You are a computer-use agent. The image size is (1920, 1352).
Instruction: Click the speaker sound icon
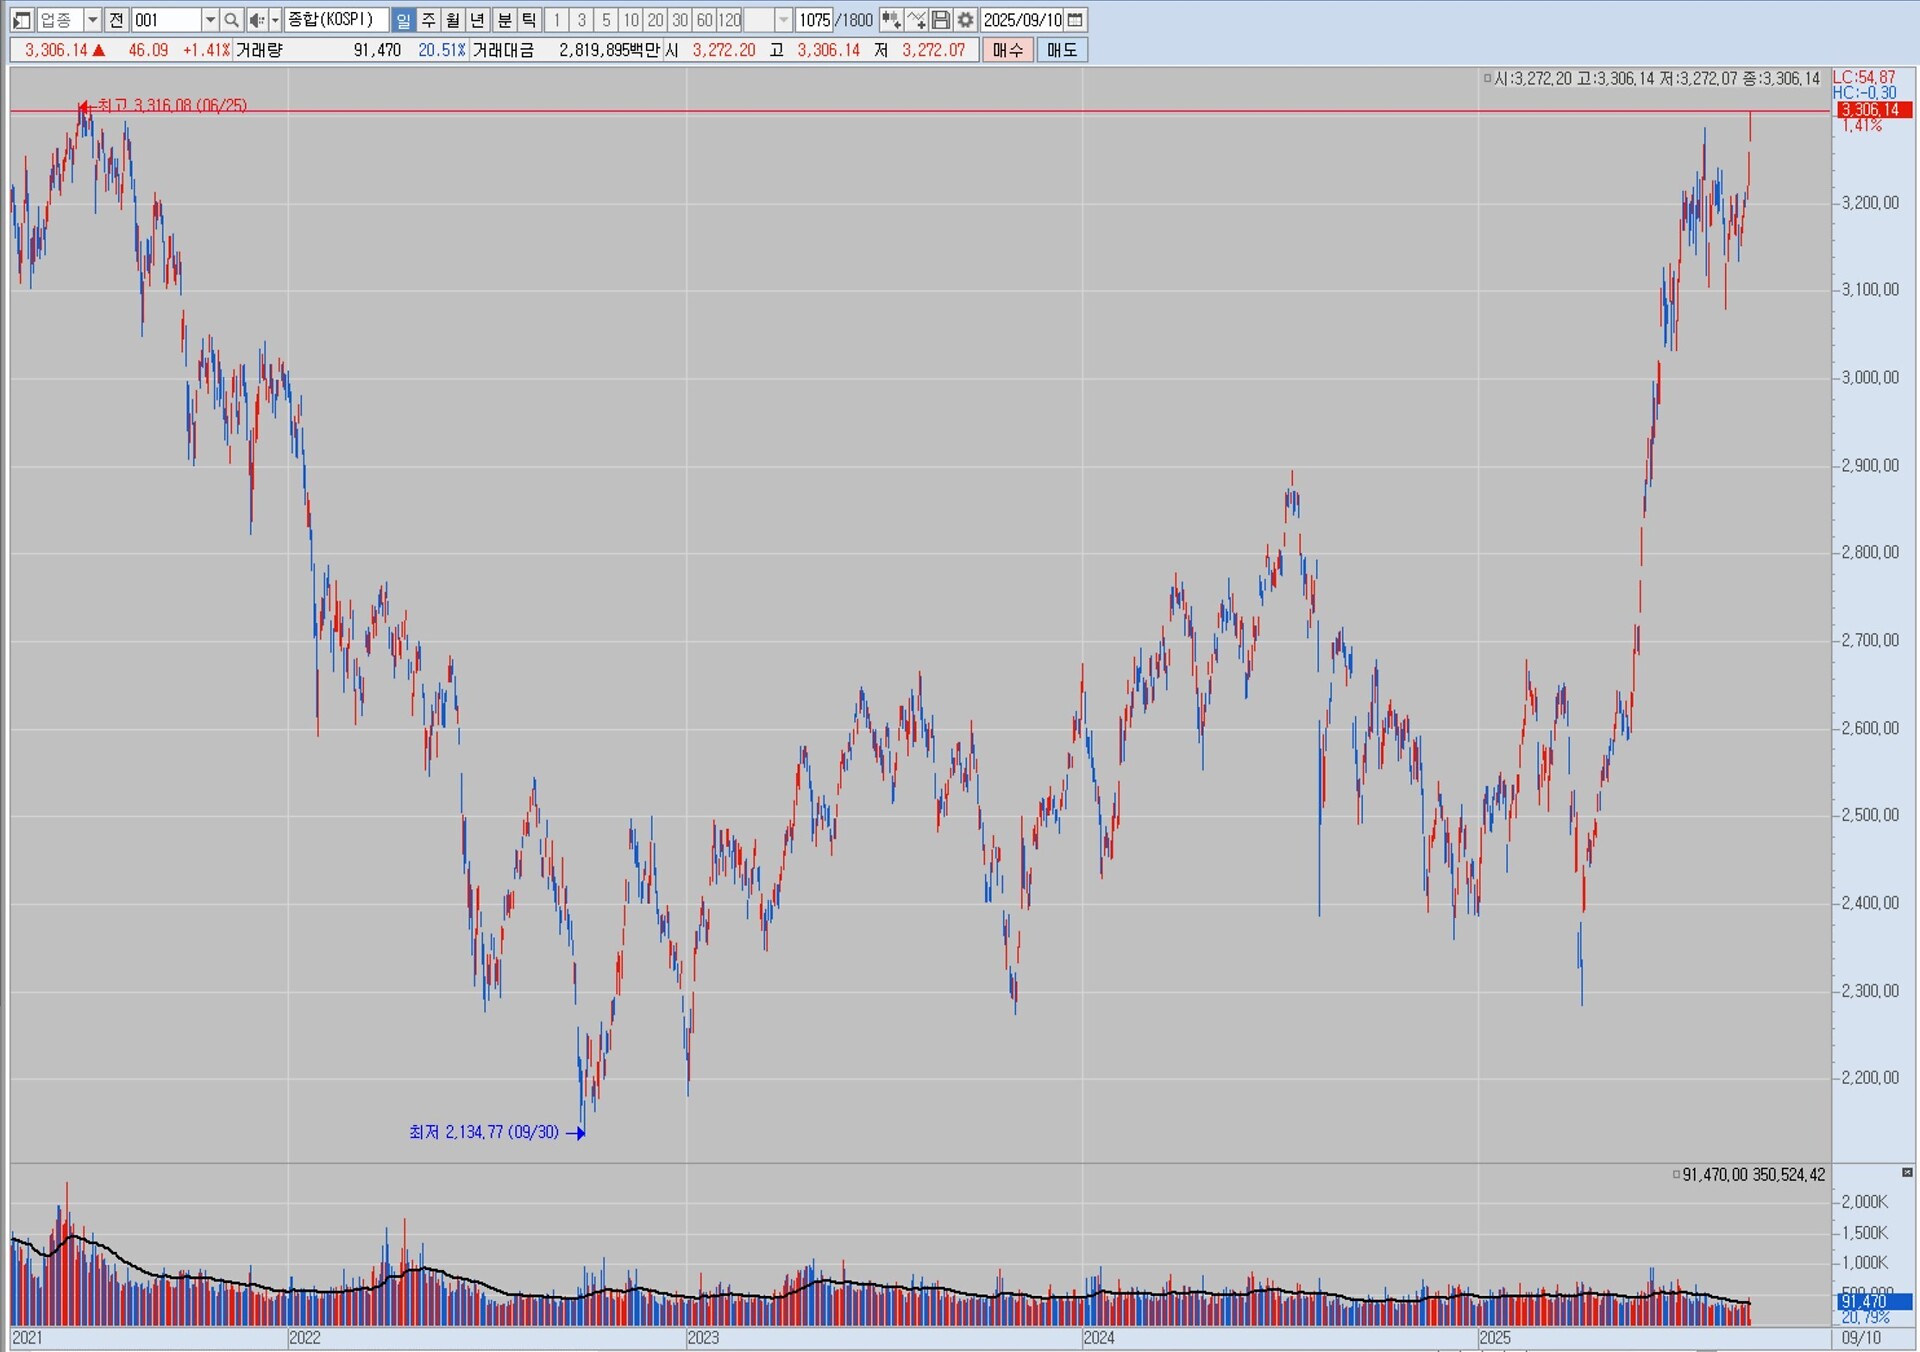[x=257, y=20]
